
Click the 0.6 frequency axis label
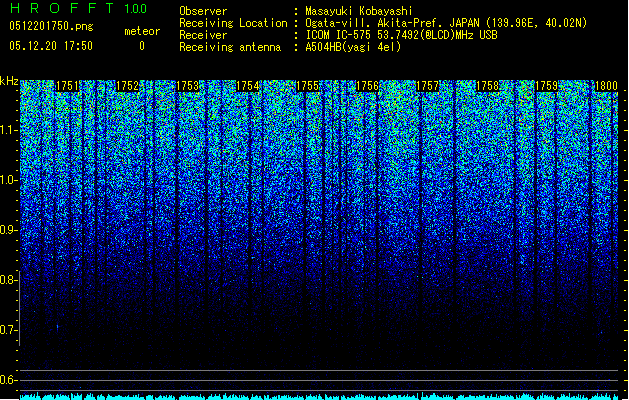[8, 380]
